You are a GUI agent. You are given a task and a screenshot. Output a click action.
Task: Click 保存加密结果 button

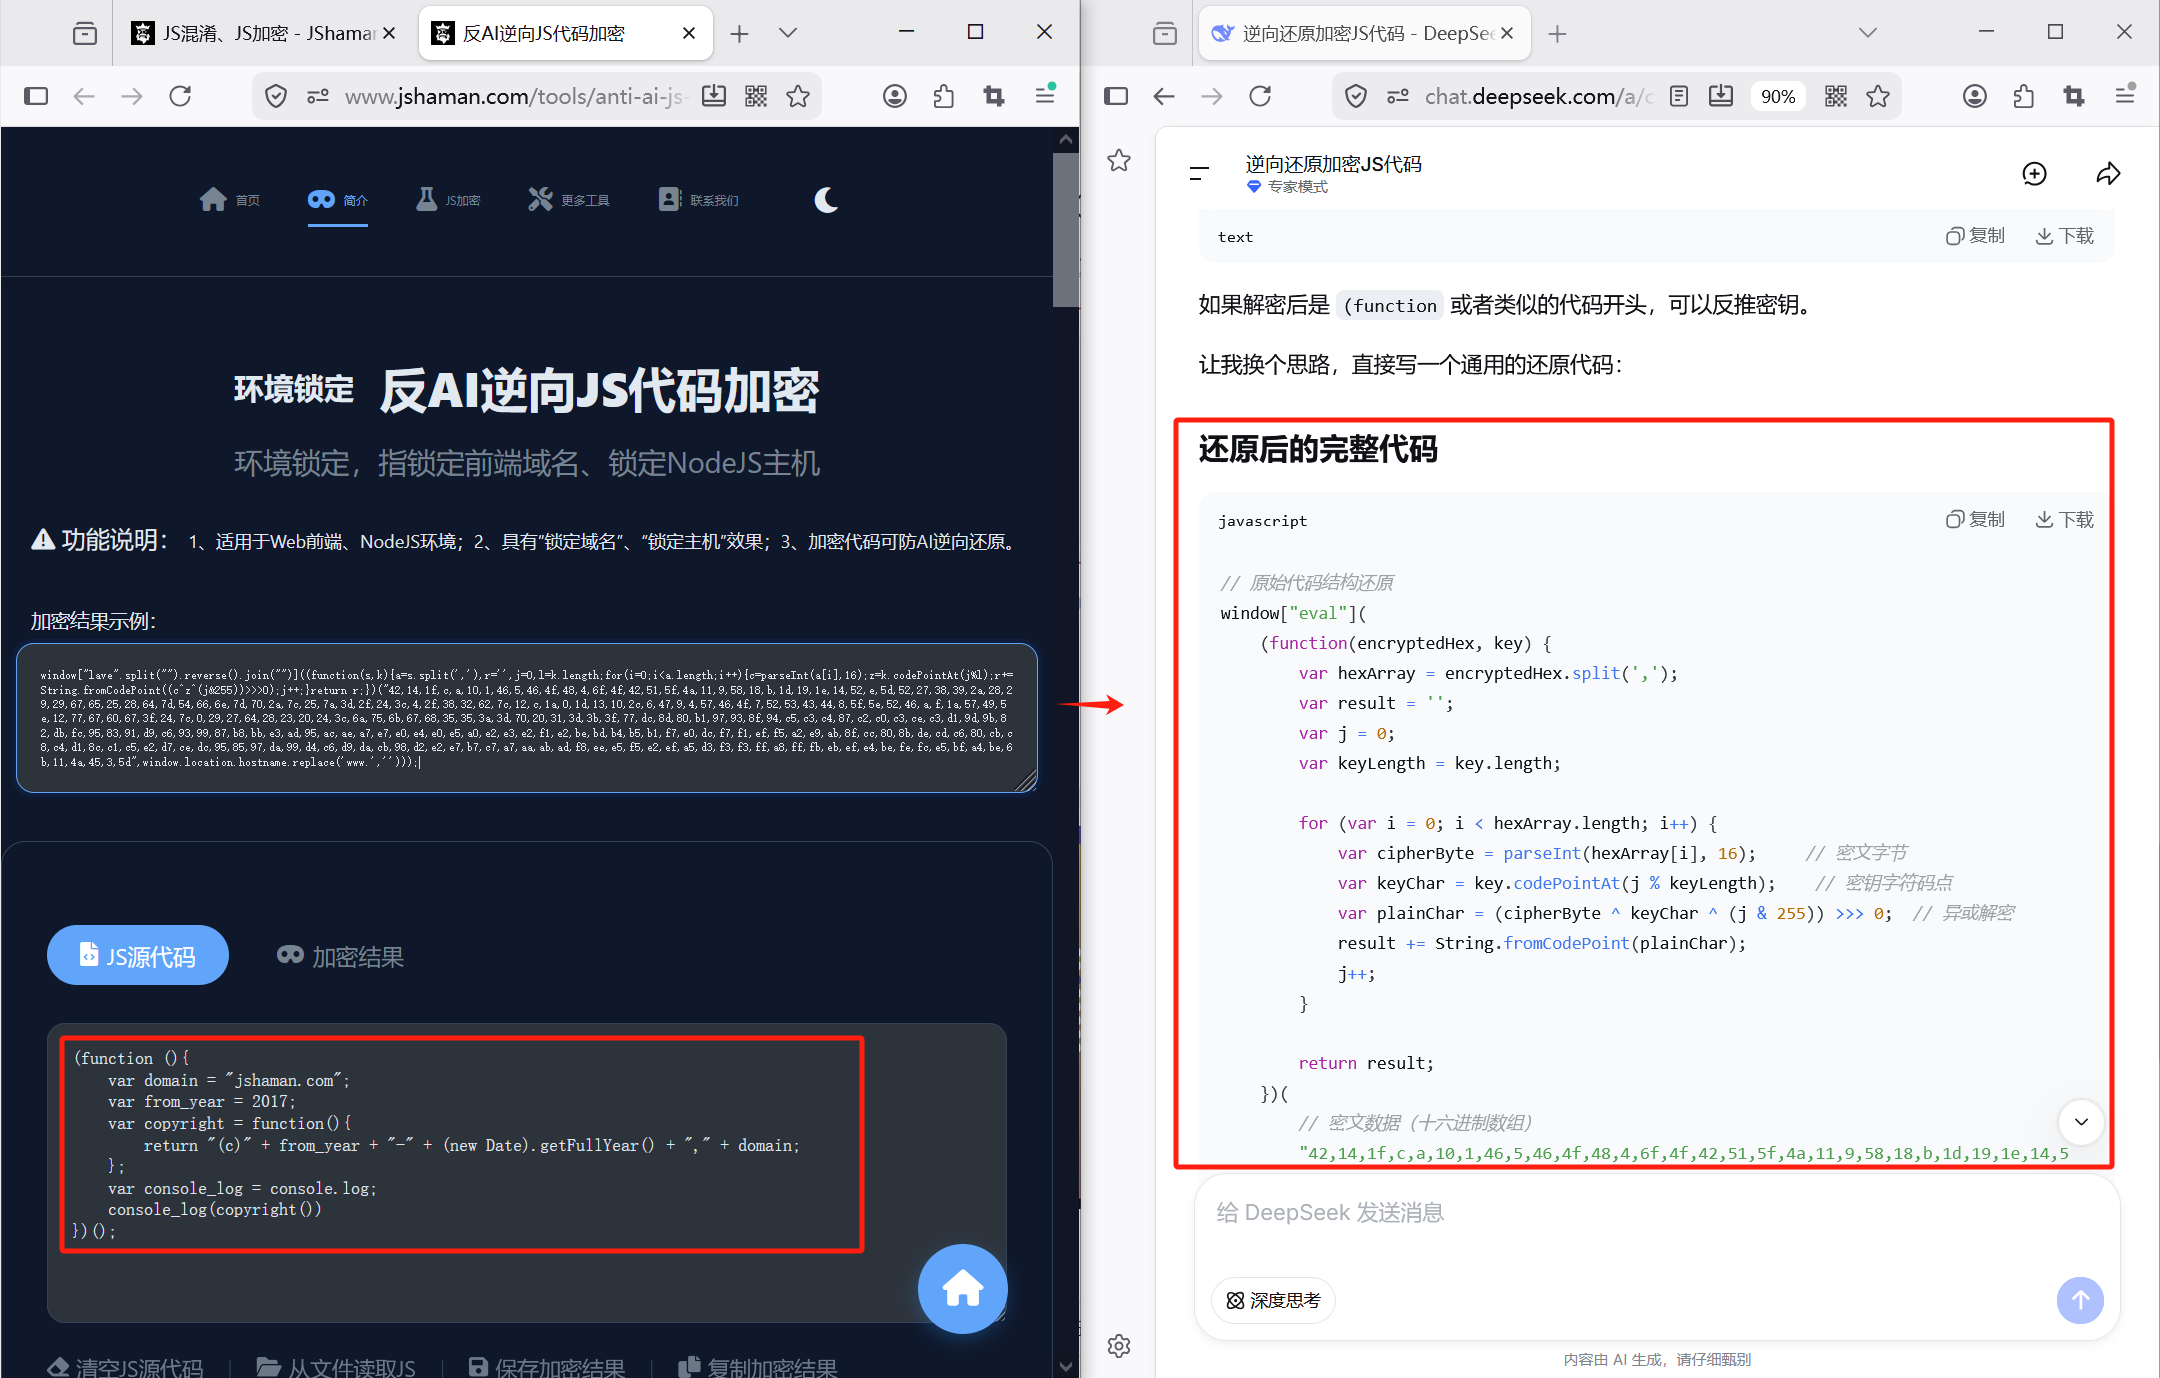(547, 1366)
